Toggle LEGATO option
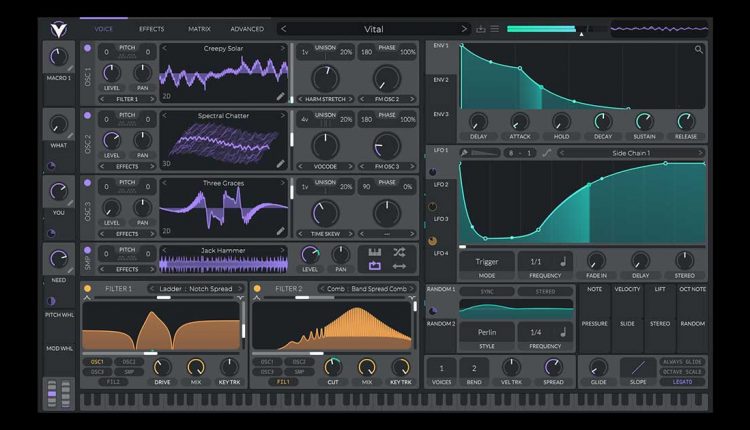Viewport: 750px width, 430px height. 683,382
